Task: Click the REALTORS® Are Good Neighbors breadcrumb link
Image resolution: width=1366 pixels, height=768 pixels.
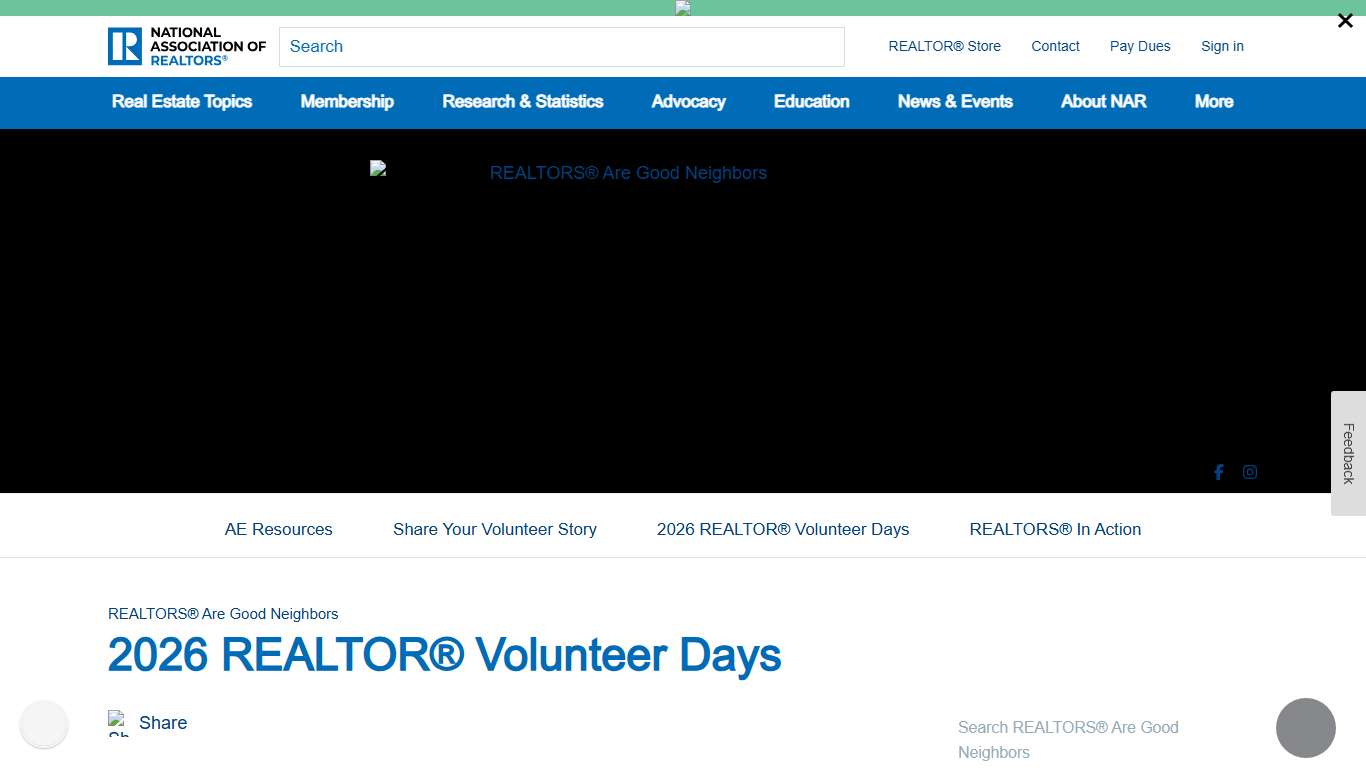Action: coord(223,613)
